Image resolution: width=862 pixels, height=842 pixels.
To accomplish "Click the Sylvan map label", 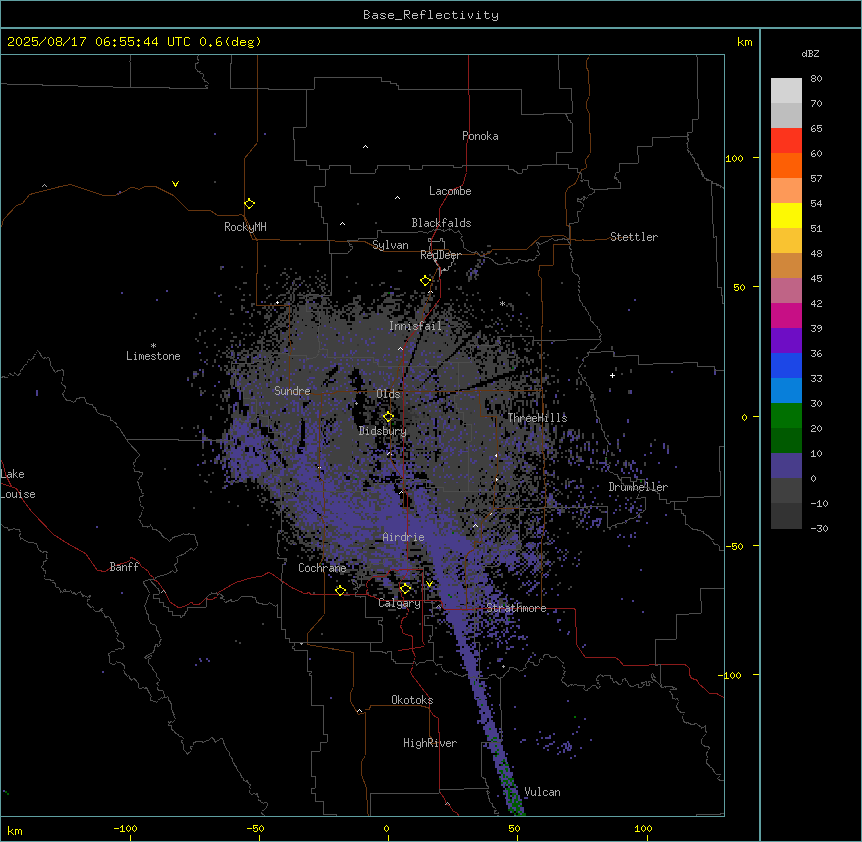I will pos(390,245).
